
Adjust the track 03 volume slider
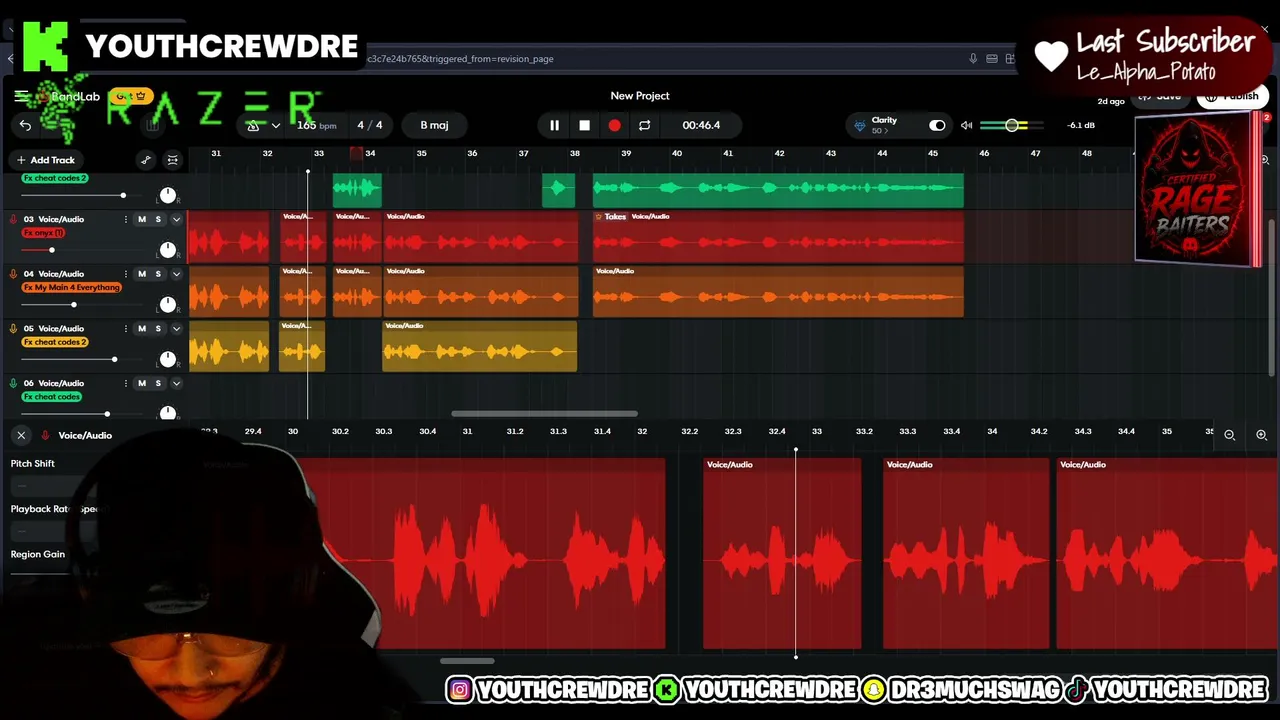coord(51,249)
